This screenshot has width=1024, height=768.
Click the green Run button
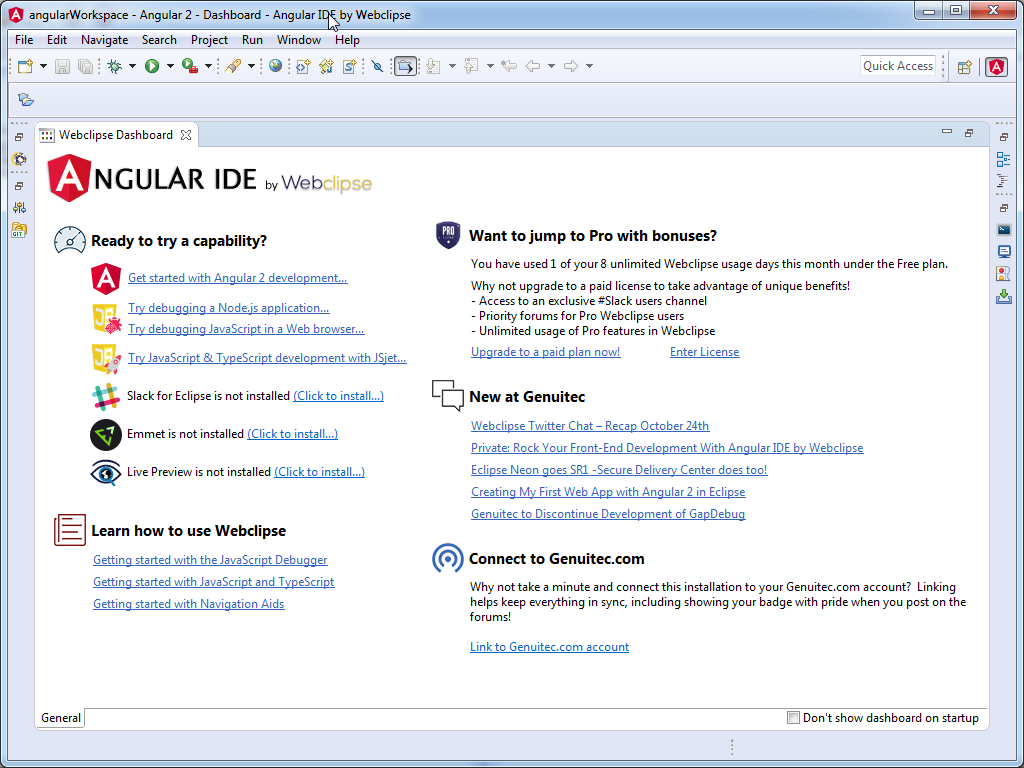click(x=152, y=66)
